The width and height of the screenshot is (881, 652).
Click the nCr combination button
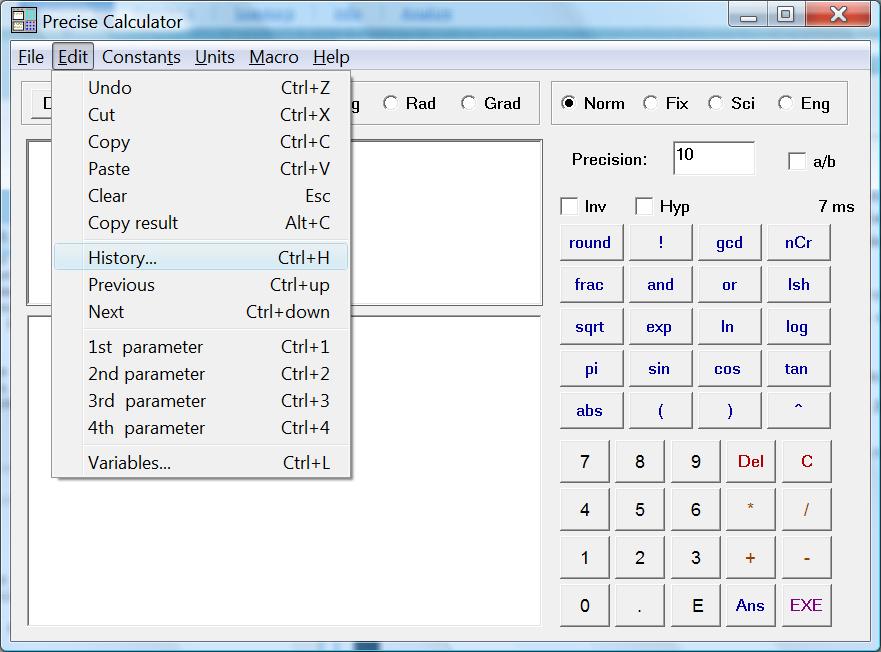[x=797, y=243]
